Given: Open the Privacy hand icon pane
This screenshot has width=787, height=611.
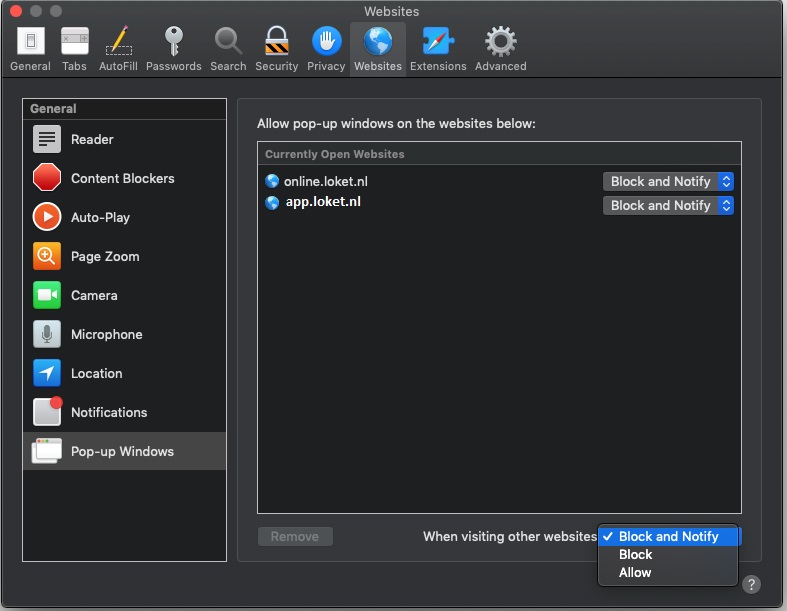Looking at the screenshot, I should point(326,48).
